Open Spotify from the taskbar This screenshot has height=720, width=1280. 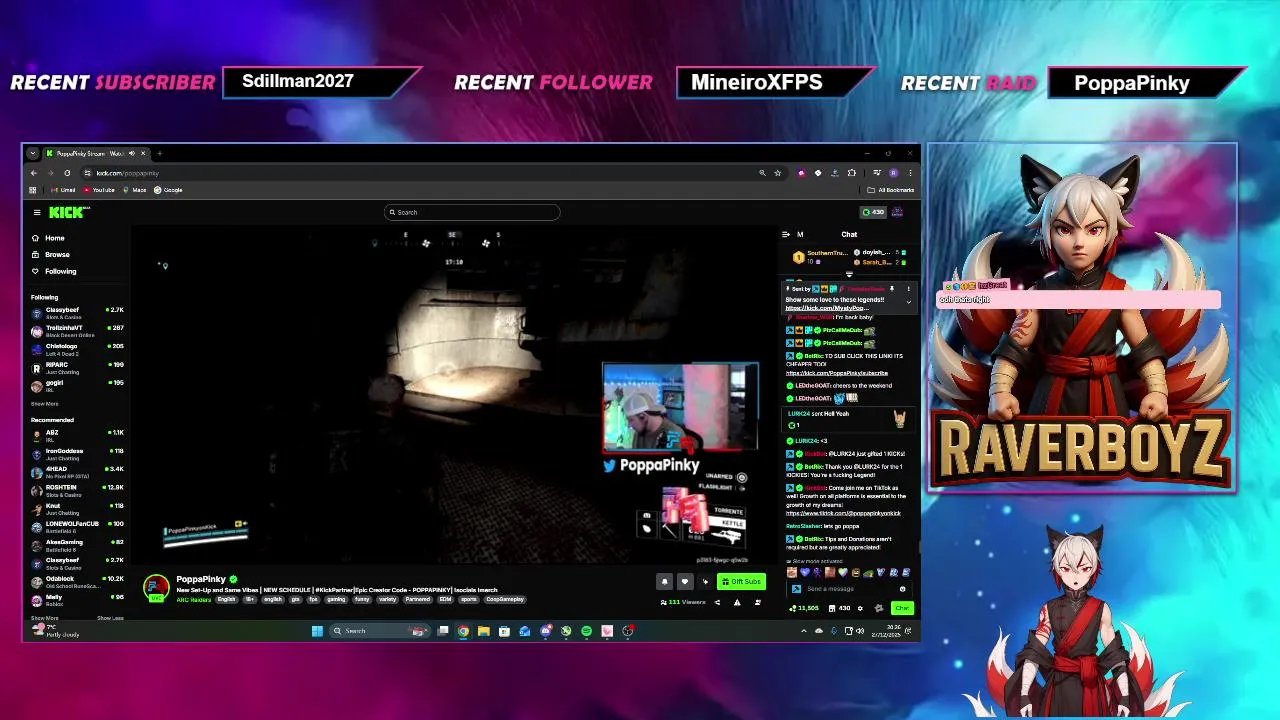pyautogui.click(x=586, y=631)
